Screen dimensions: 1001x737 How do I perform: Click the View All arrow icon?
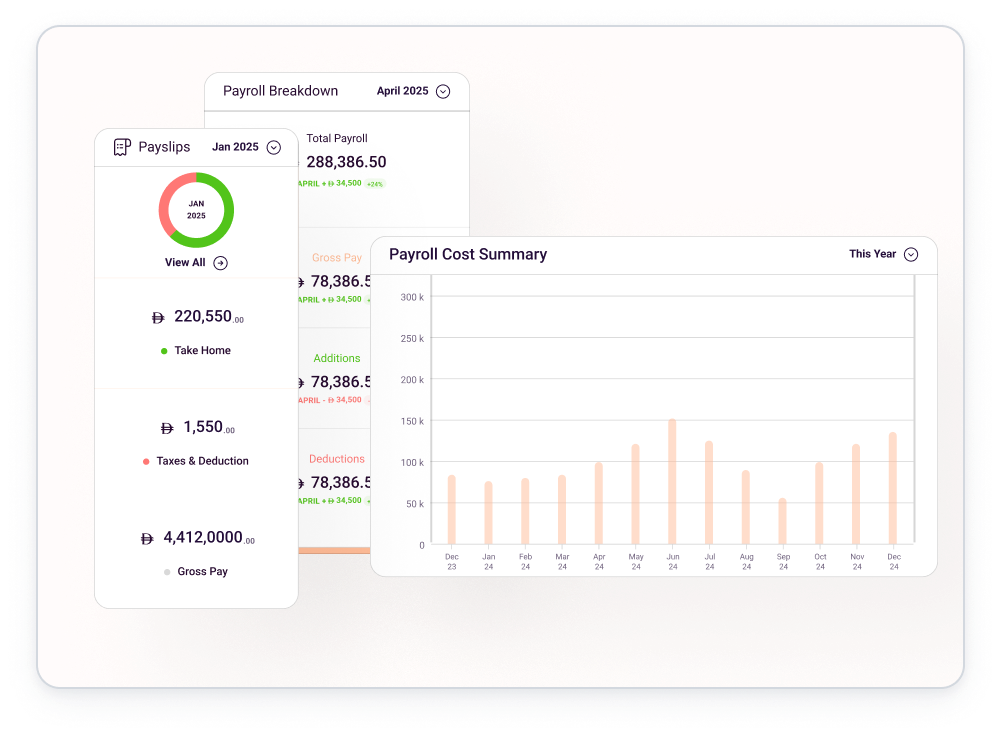[x=221, y=263]
